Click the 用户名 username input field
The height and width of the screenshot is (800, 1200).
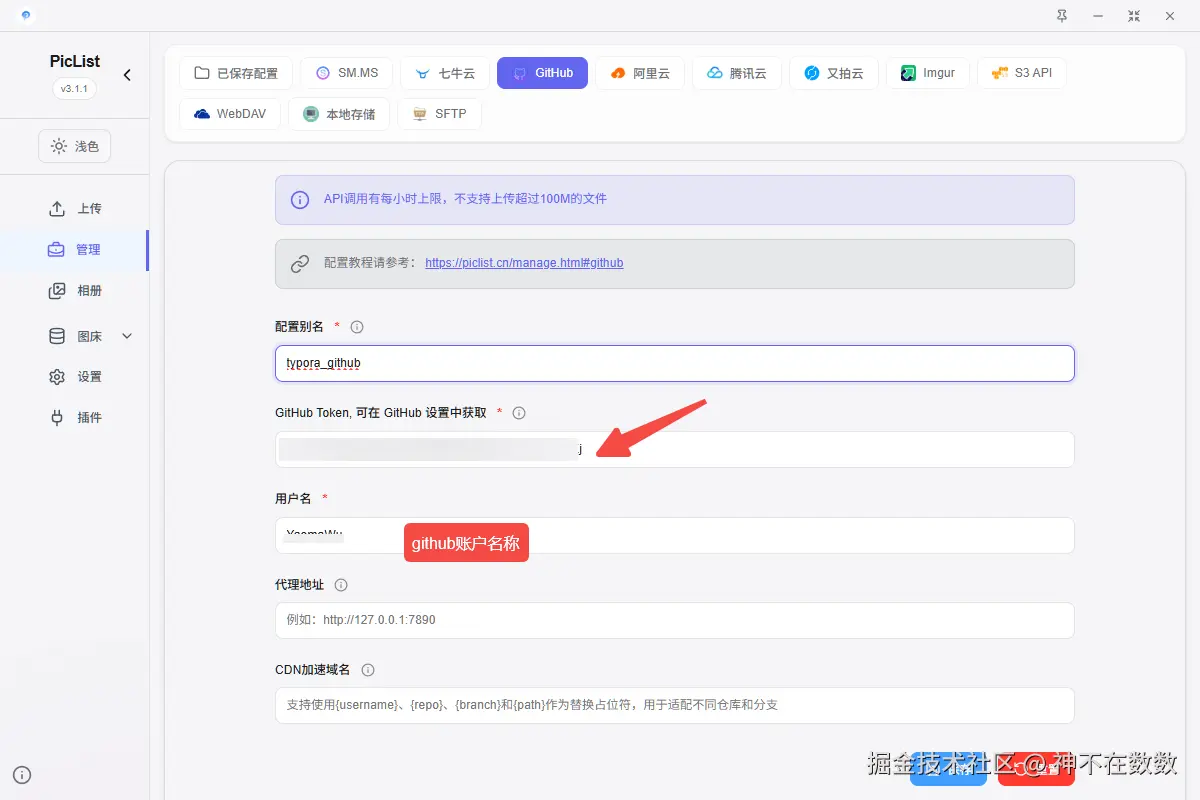point(675,535)
